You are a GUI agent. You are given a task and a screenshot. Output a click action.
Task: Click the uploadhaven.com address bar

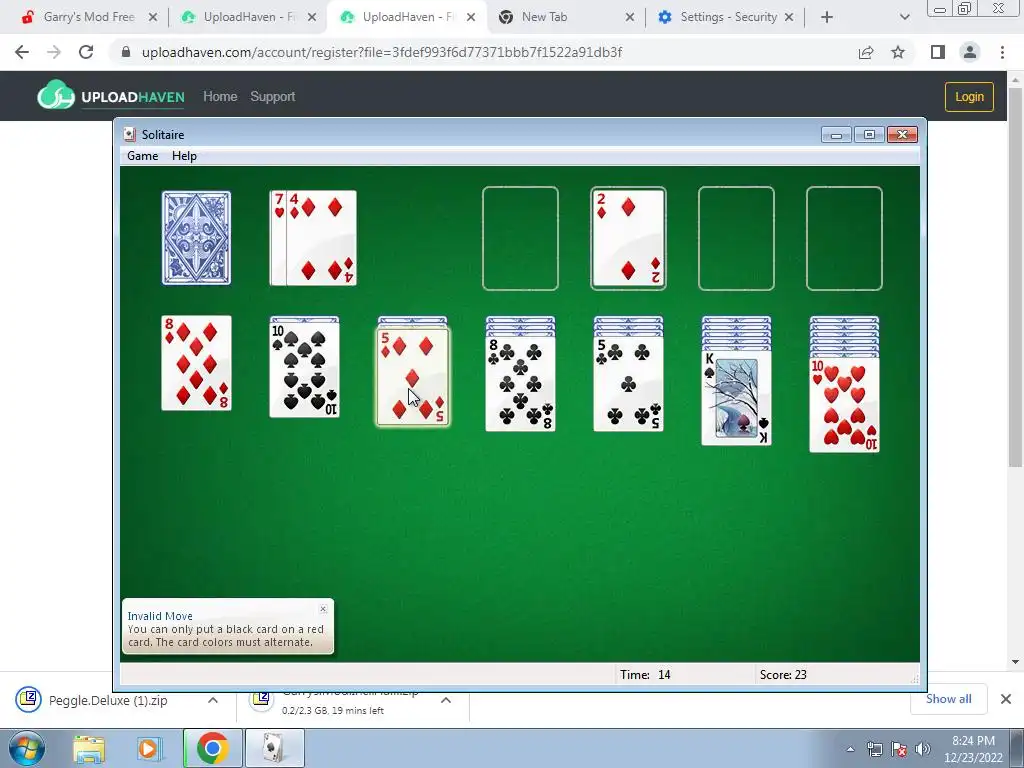coord(381,52)
